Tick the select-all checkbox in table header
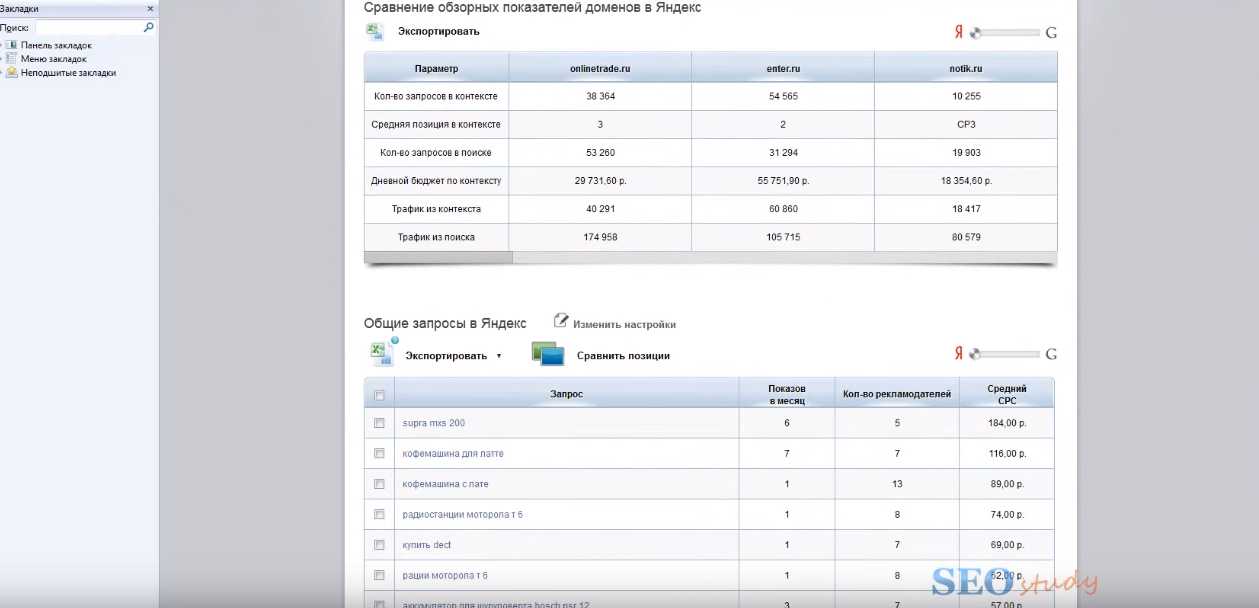Screen dimensions: 1259x608 click(x=379, y=395)
